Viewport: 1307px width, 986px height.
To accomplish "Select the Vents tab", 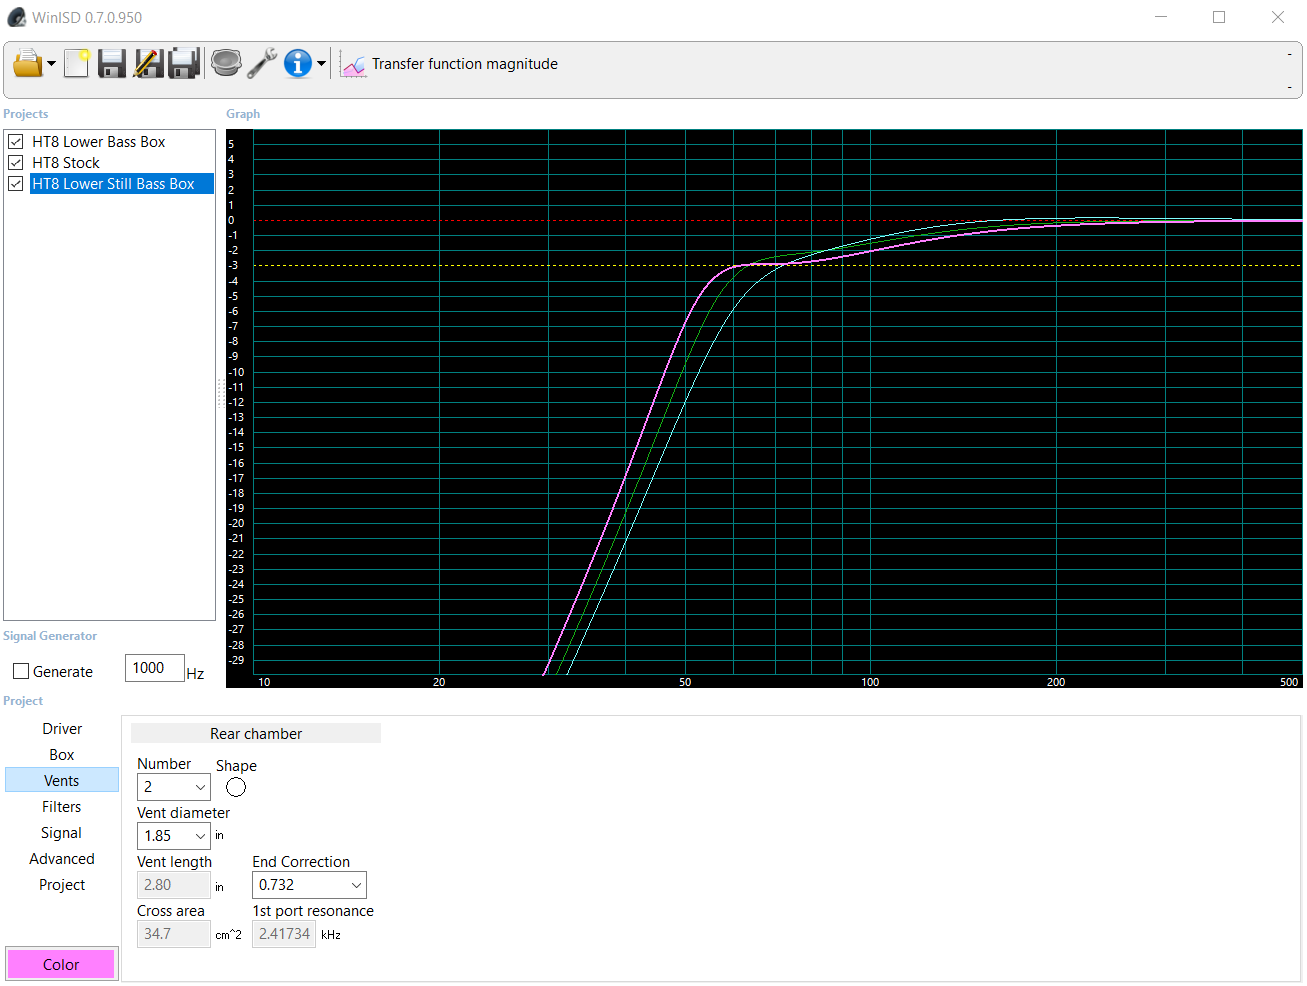I will (62, 781).
